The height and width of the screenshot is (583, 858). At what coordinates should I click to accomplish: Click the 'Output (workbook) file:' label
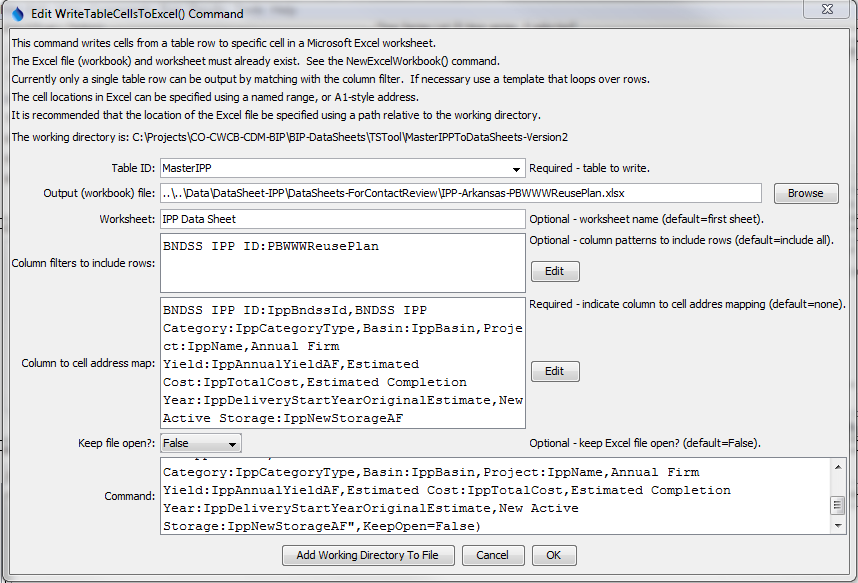[99, 193]
